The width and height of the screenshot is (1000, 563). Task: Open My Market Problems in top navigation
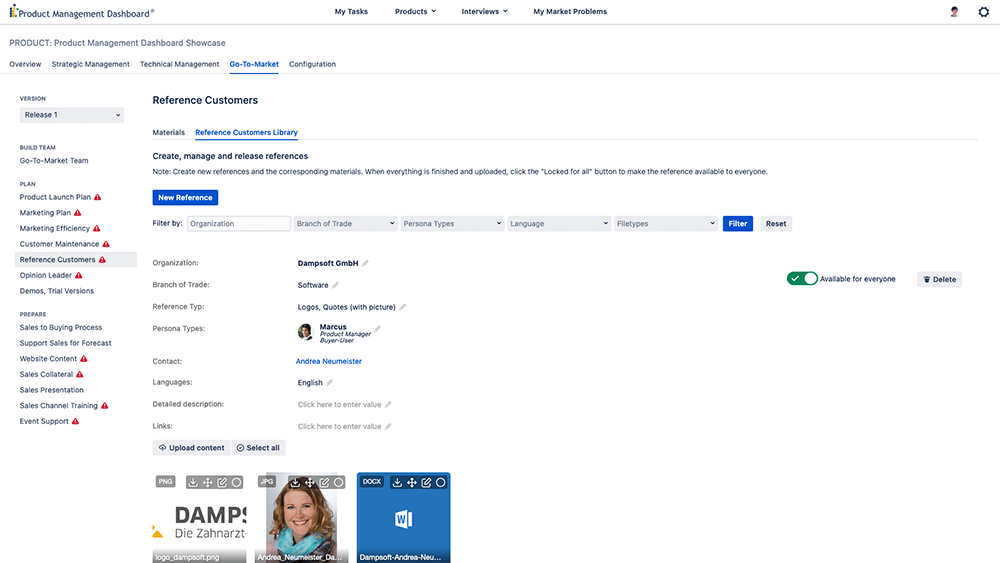coord(570,11)
